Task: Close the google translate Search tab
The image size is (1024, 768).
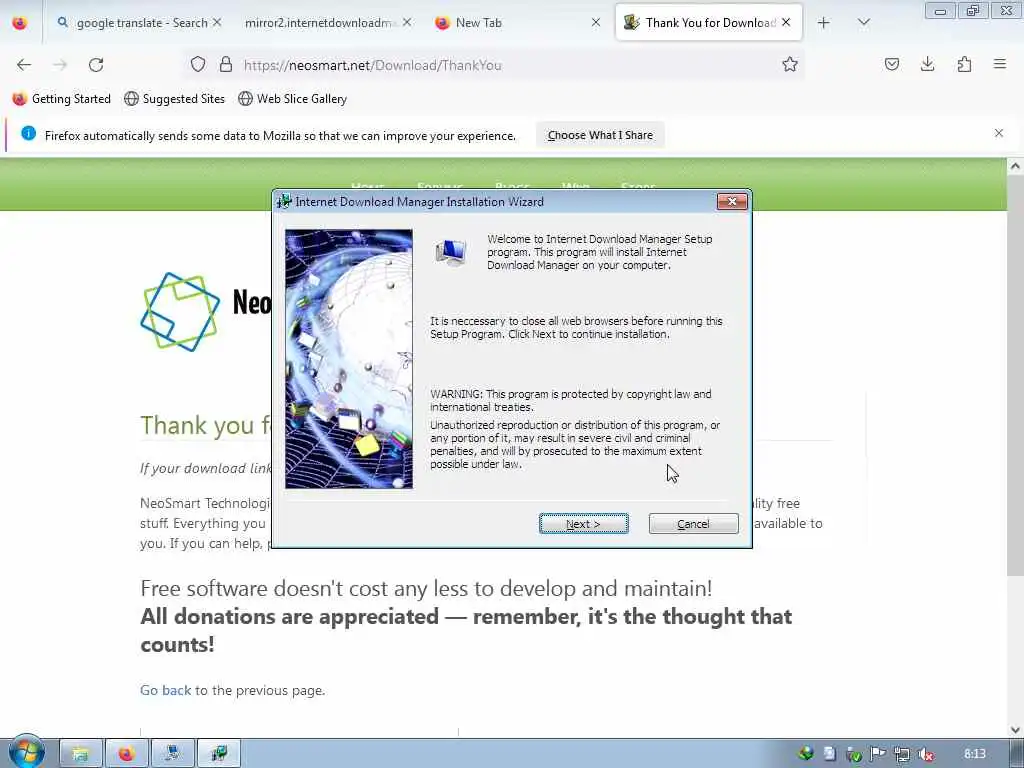Action: pyautogui.click(x=217, y=22)
